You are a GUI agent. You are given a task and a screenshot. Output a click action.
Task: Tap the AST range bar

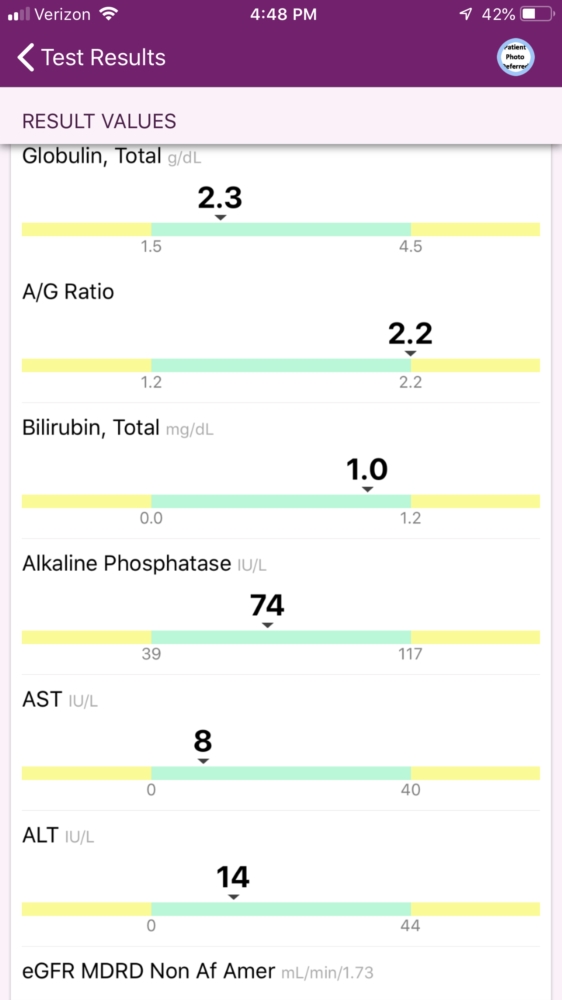(281, 773)
